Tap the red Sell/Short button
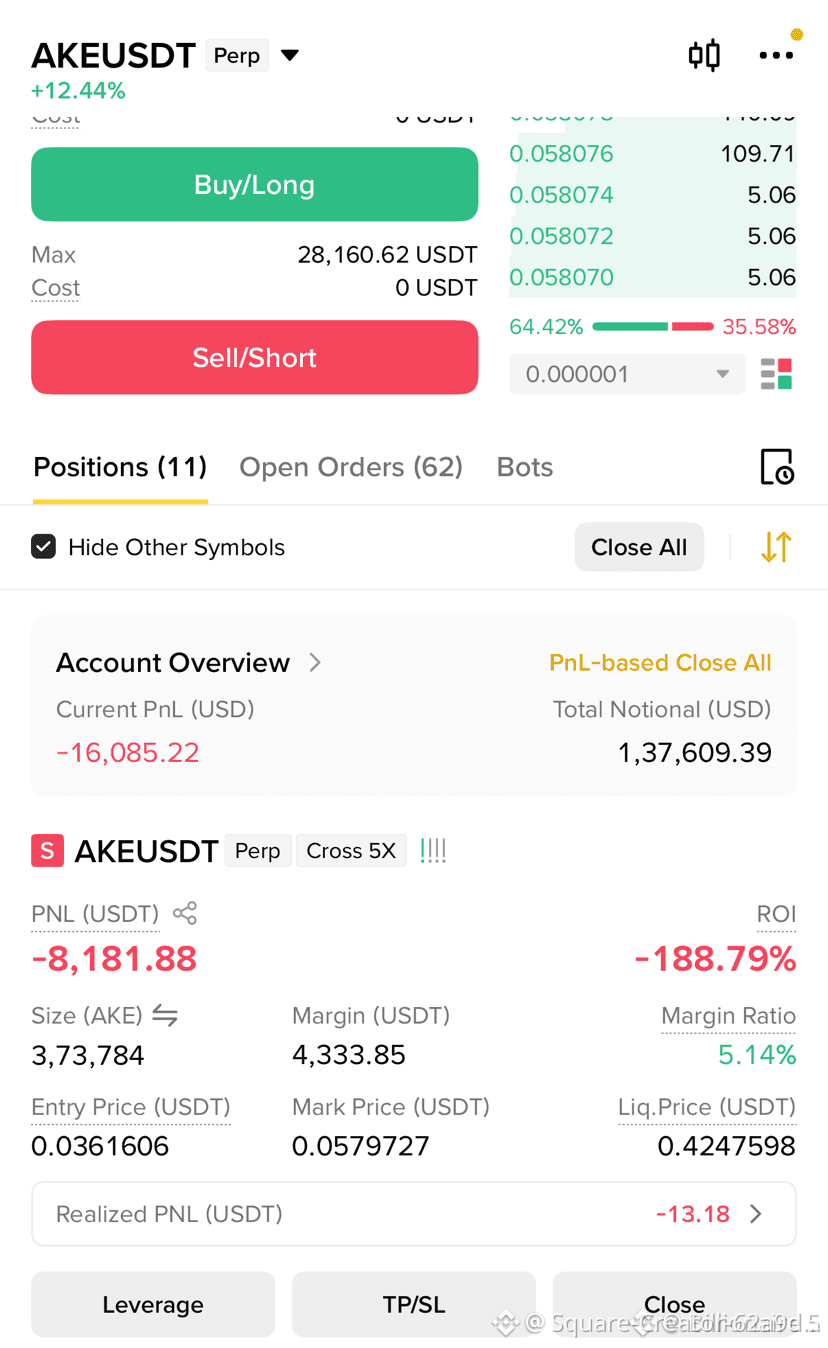Viewport: 828px width, 1348px height. pos(255,358)
